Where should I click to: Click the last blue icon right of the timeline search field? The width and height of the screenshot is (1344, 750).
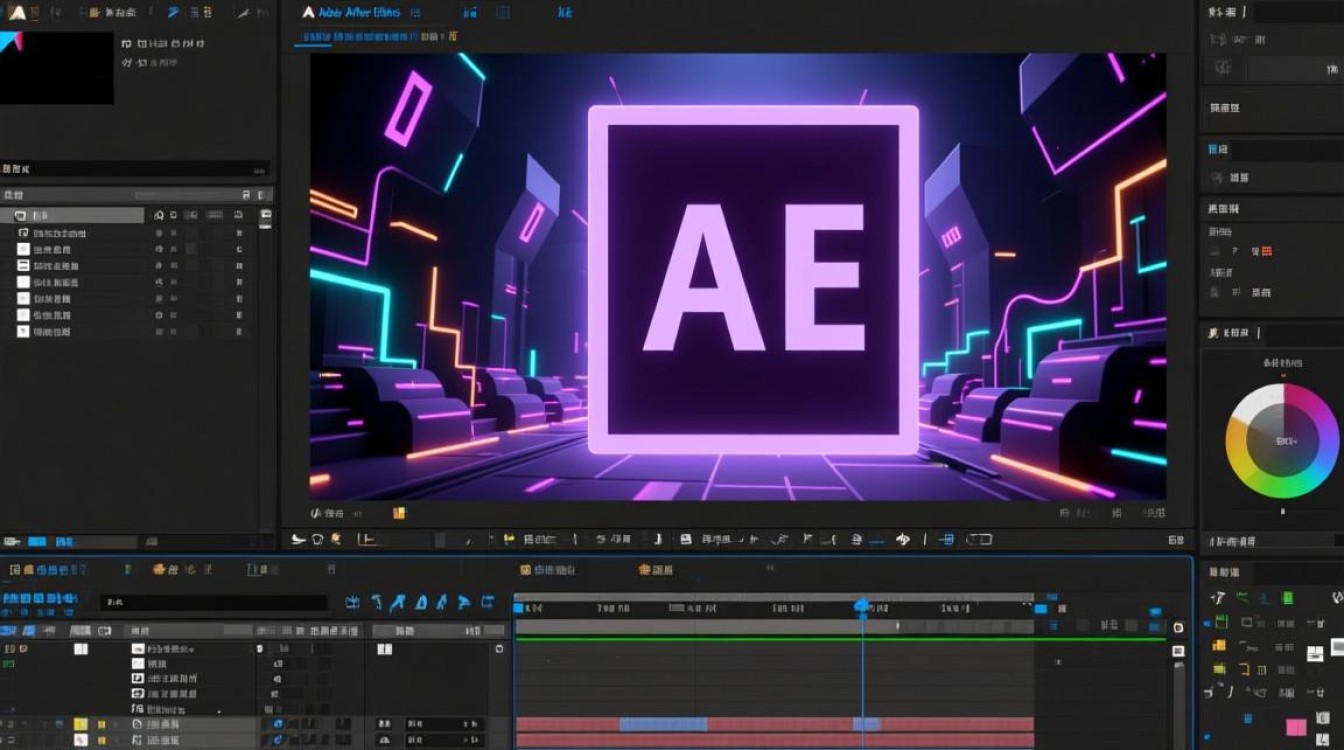(x=487, y=602)
